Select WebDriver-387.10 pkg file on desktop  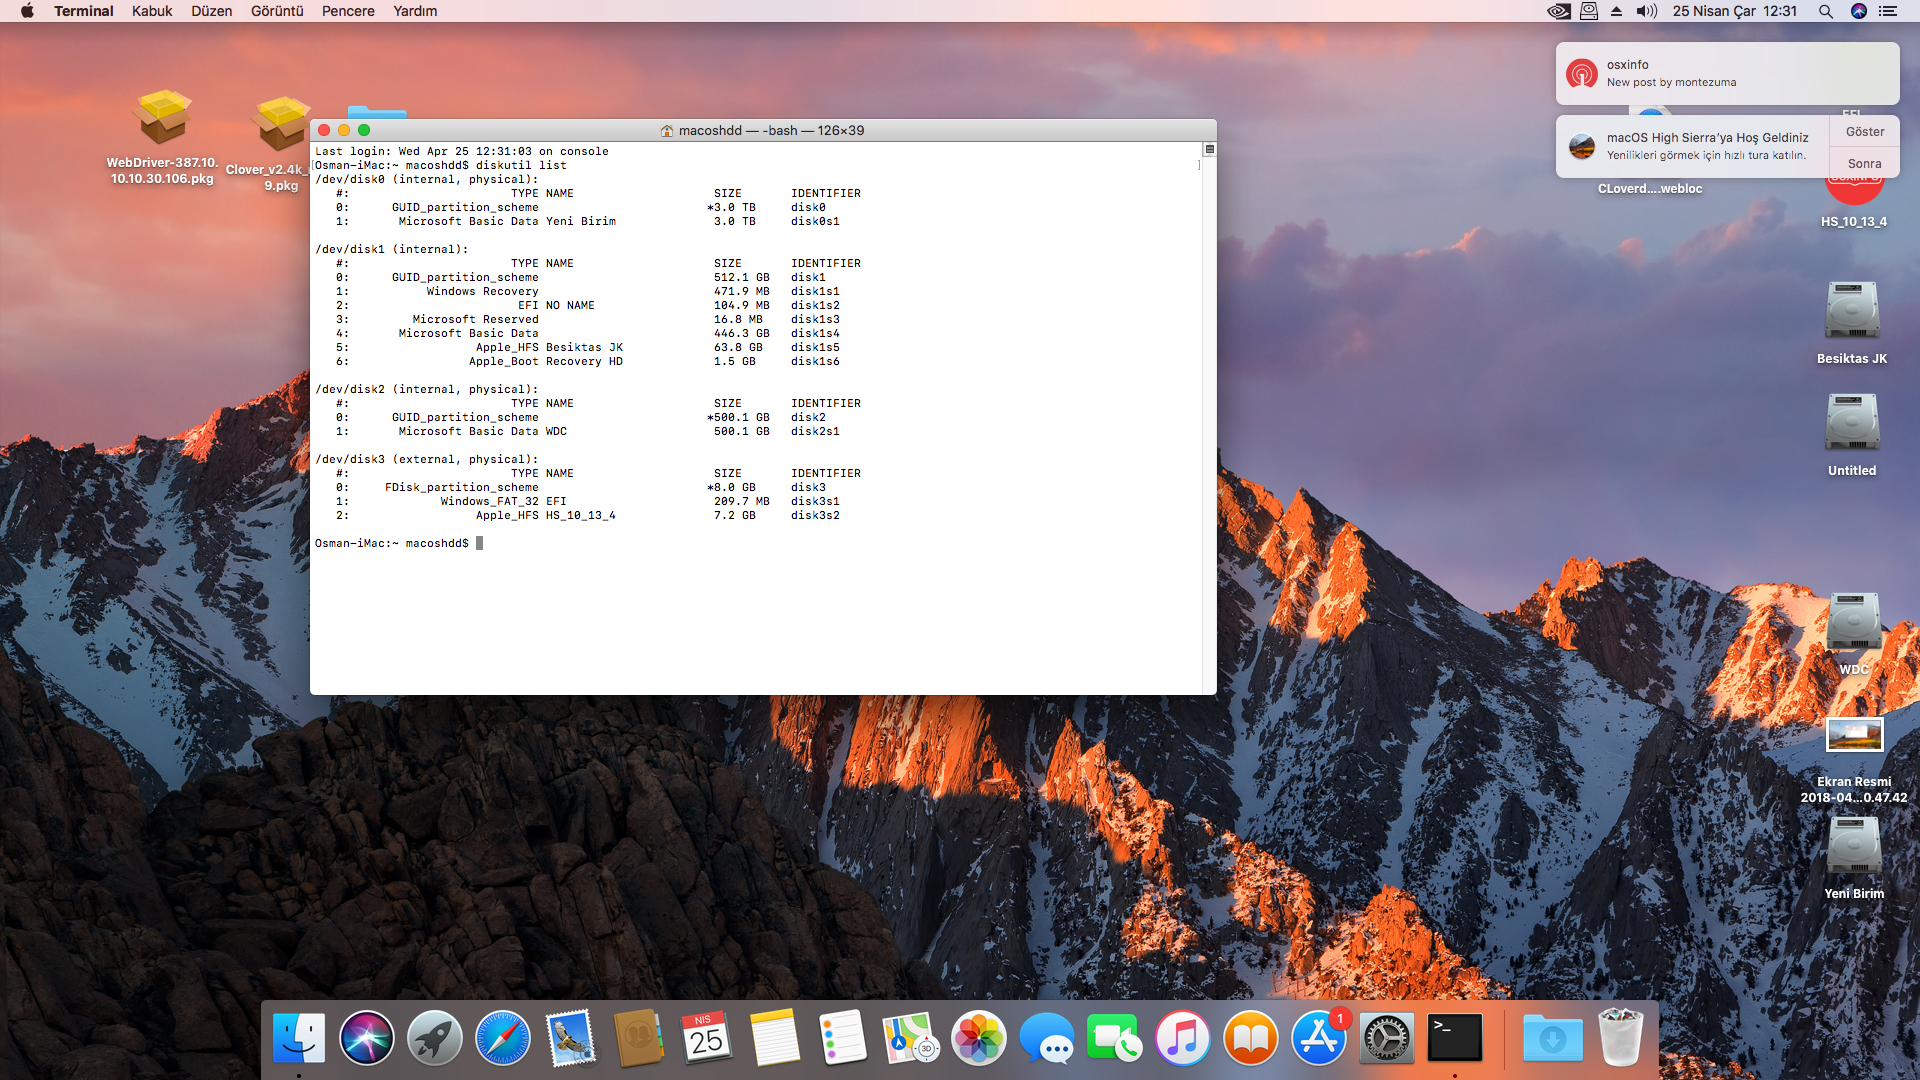(x=162, y=120)
